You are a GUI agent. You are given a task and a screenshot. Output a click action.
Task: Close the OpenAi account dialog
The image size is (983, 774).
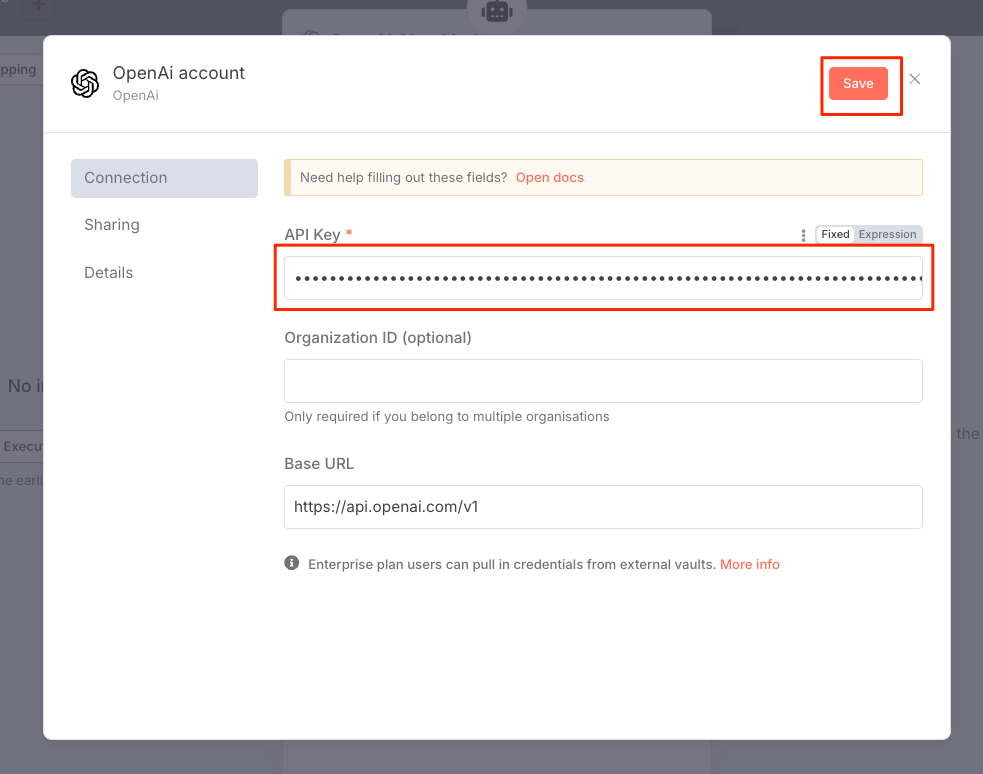coord(915,79)
